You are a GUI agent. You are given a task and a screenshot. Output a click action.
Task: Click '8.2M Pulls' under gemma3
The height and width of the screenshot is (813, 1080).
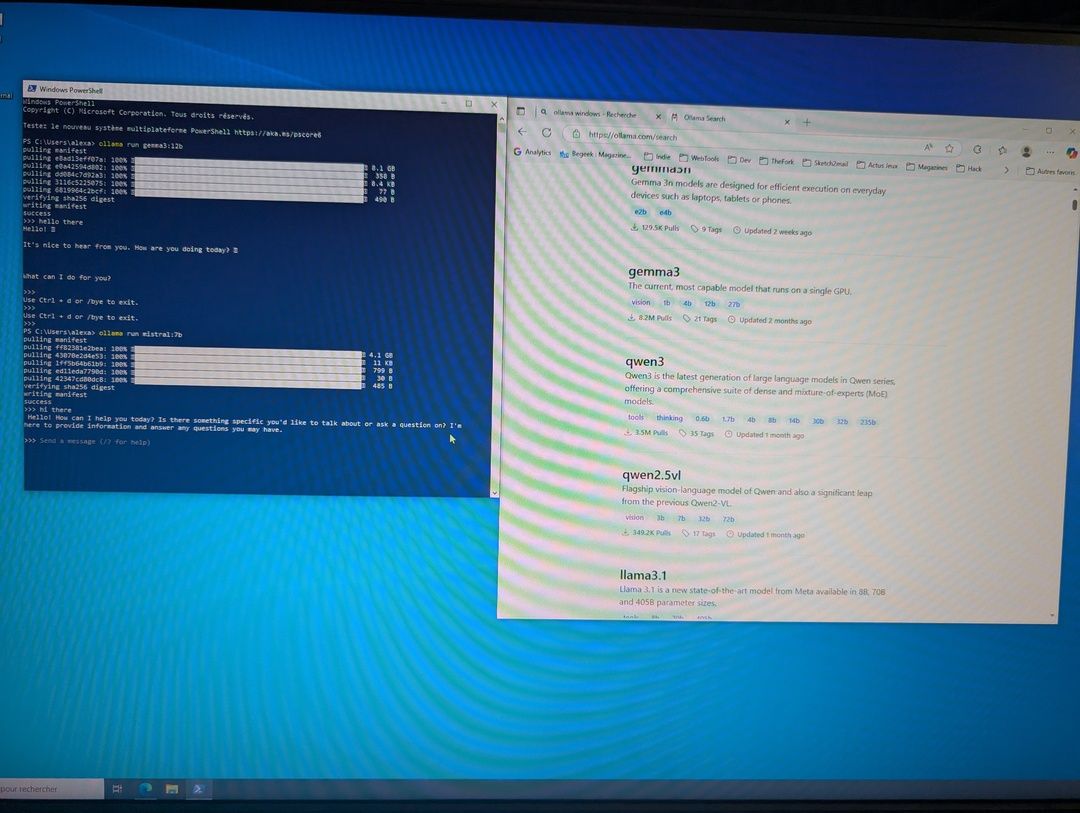[x=650, y=318]
